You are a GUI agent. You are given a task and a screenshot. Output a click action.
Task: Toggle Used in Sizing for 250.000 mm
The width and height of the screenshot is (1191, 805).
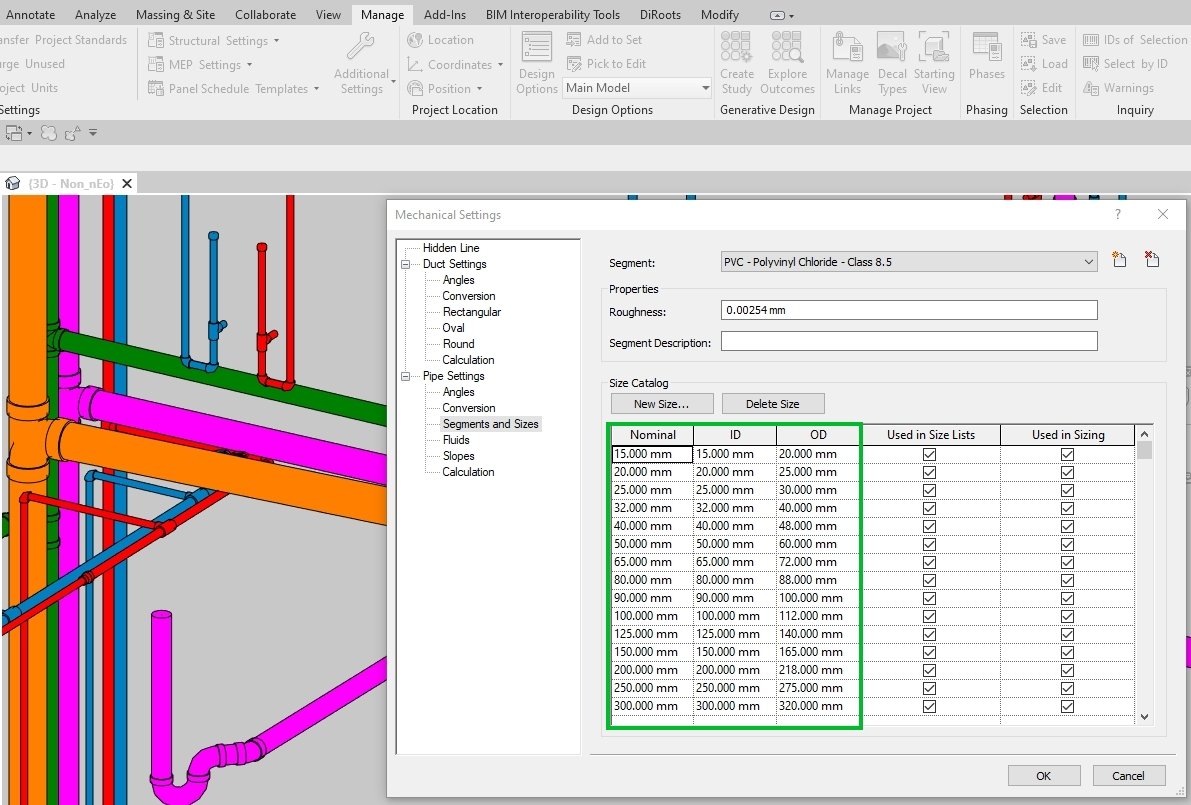tap(1067, 688)
